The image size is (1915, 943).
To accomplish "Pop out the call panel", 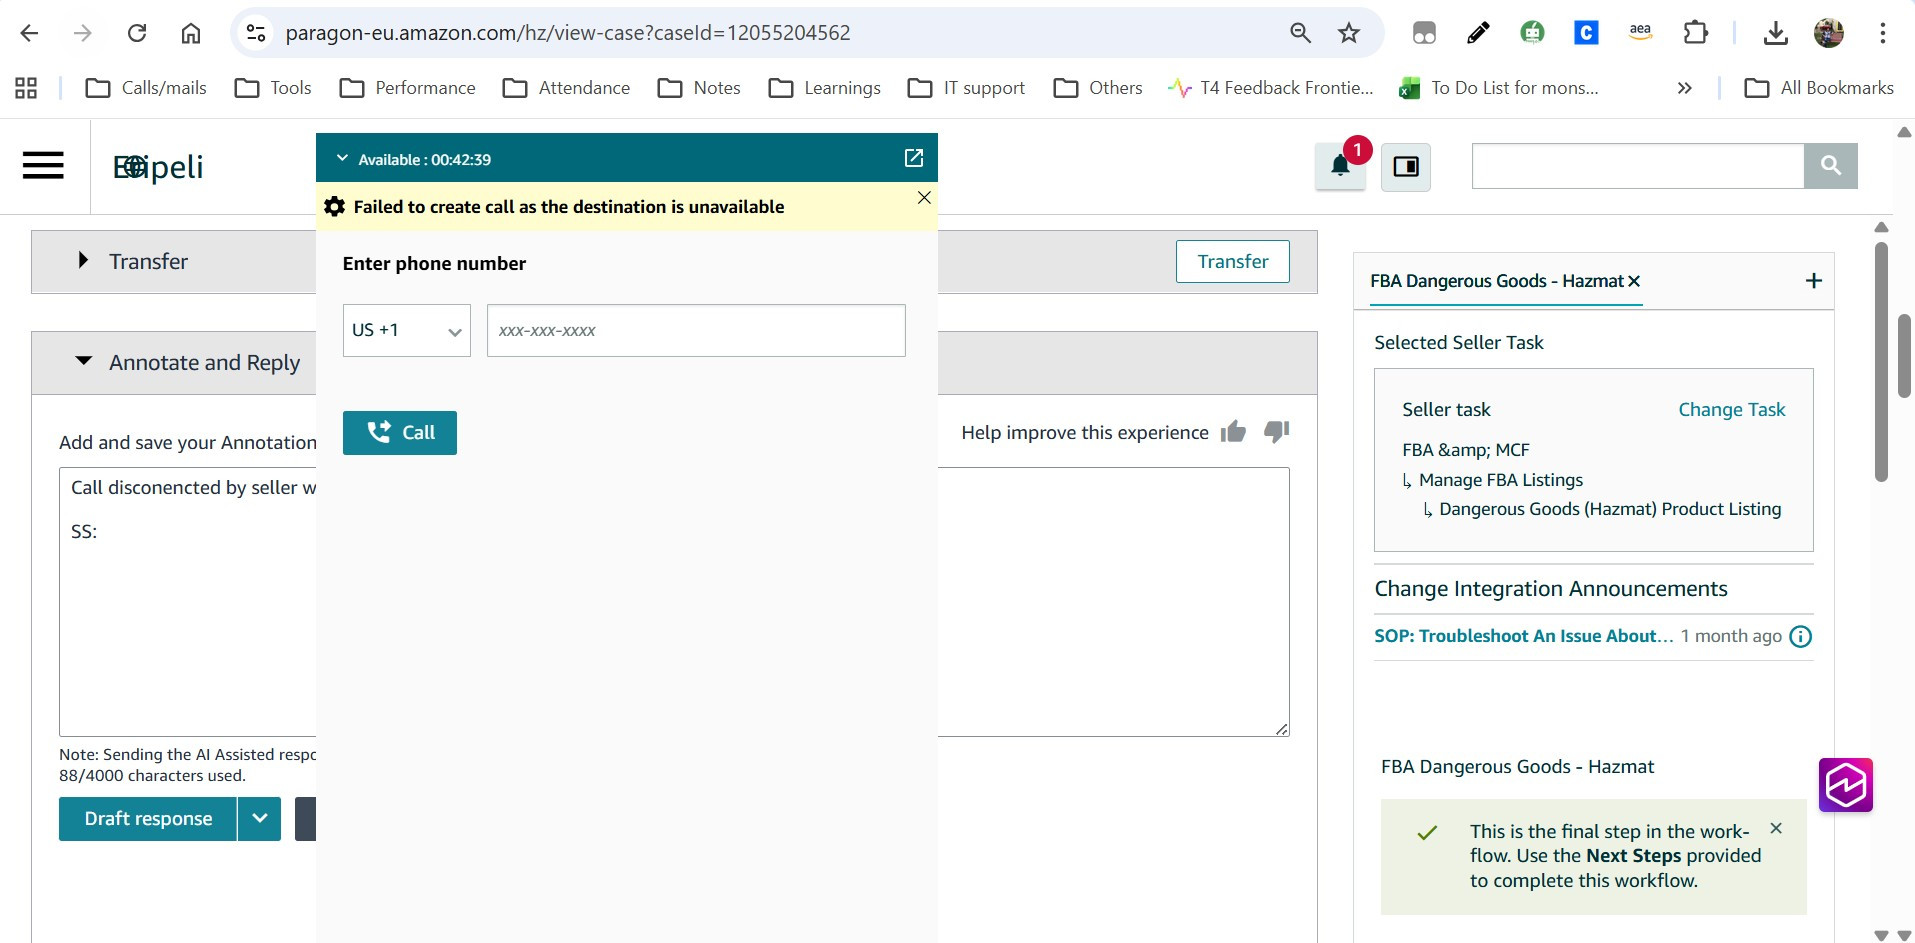I will tap(914, 158).
